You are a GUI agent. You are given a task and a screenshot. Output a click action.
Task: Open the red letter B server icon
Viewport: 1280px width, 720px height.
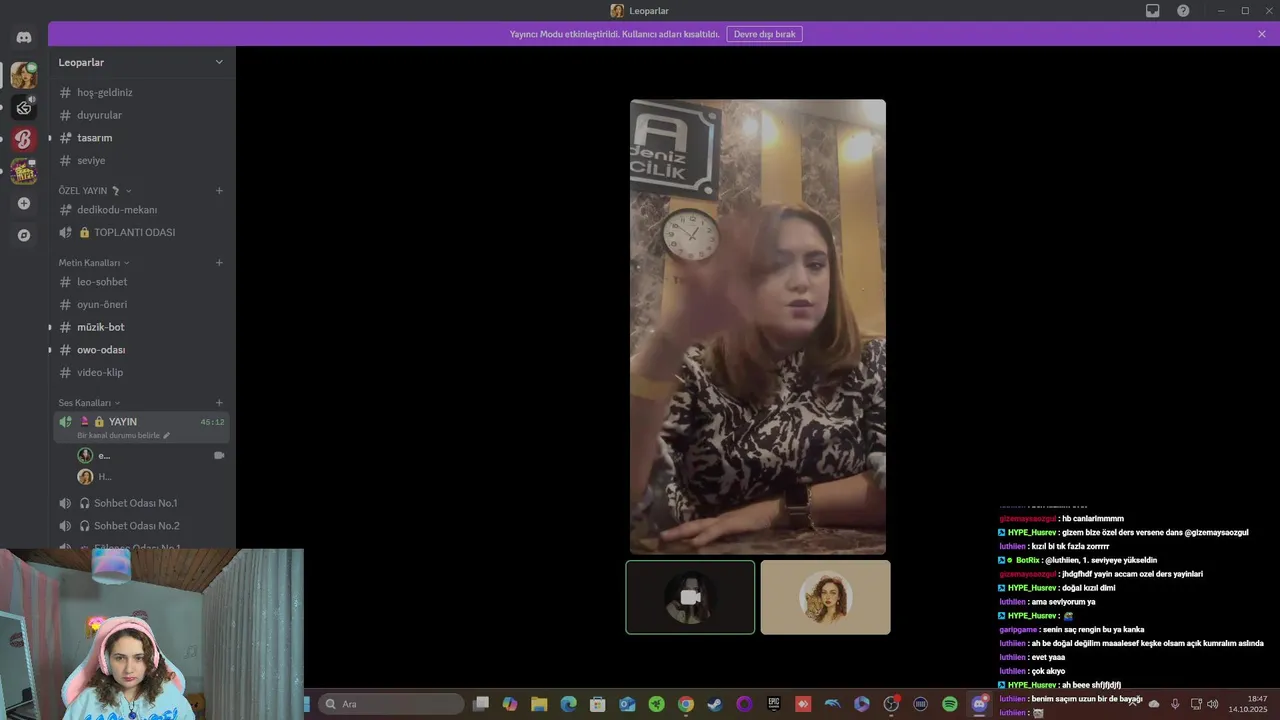pyautogui.click(x=24, y=139)
